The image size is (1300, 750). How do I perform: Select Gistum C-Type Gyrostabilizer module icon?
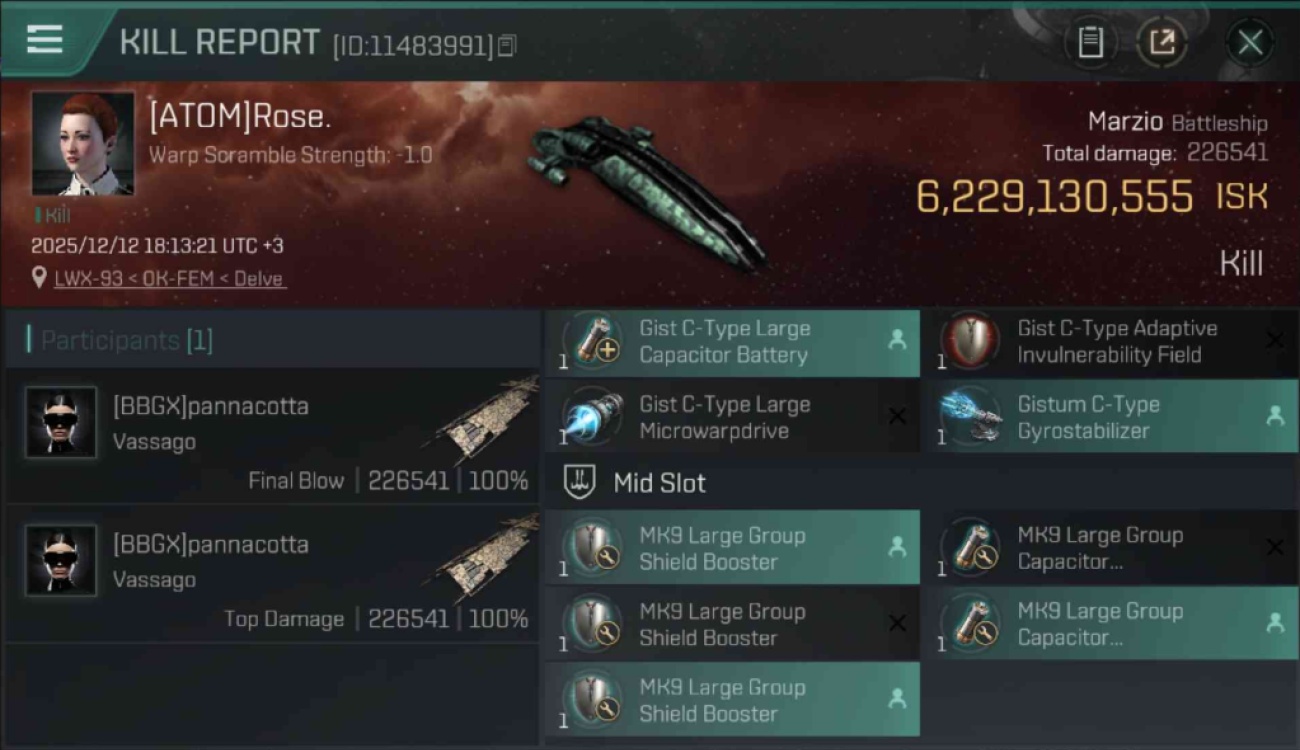point(973,418)
